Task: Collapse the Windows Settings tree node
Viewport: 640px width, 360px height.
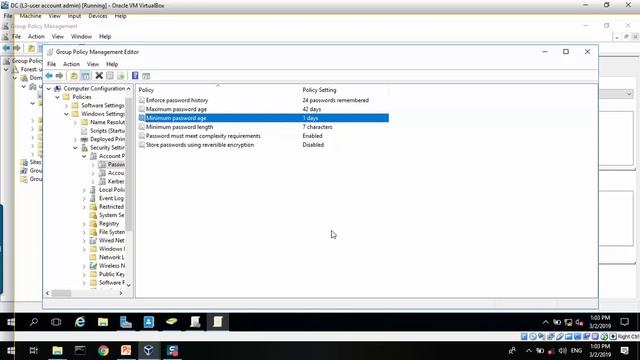Action: click(67, 114)
